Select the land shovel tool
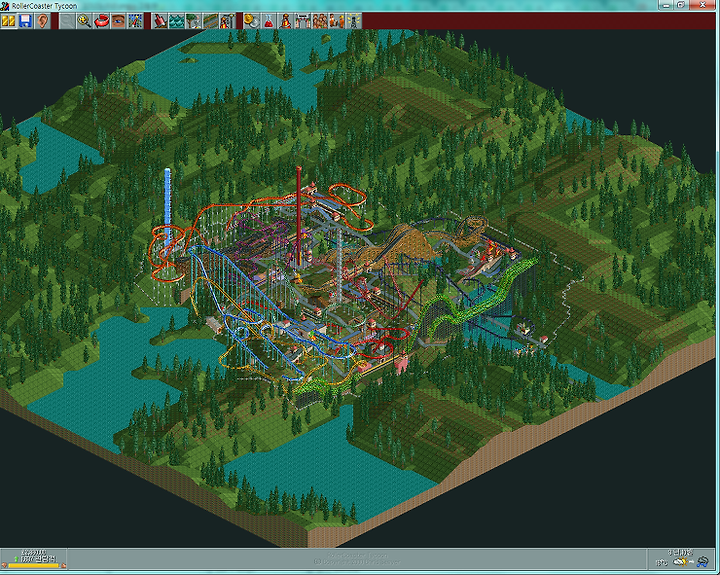 [x=159, y=21]
